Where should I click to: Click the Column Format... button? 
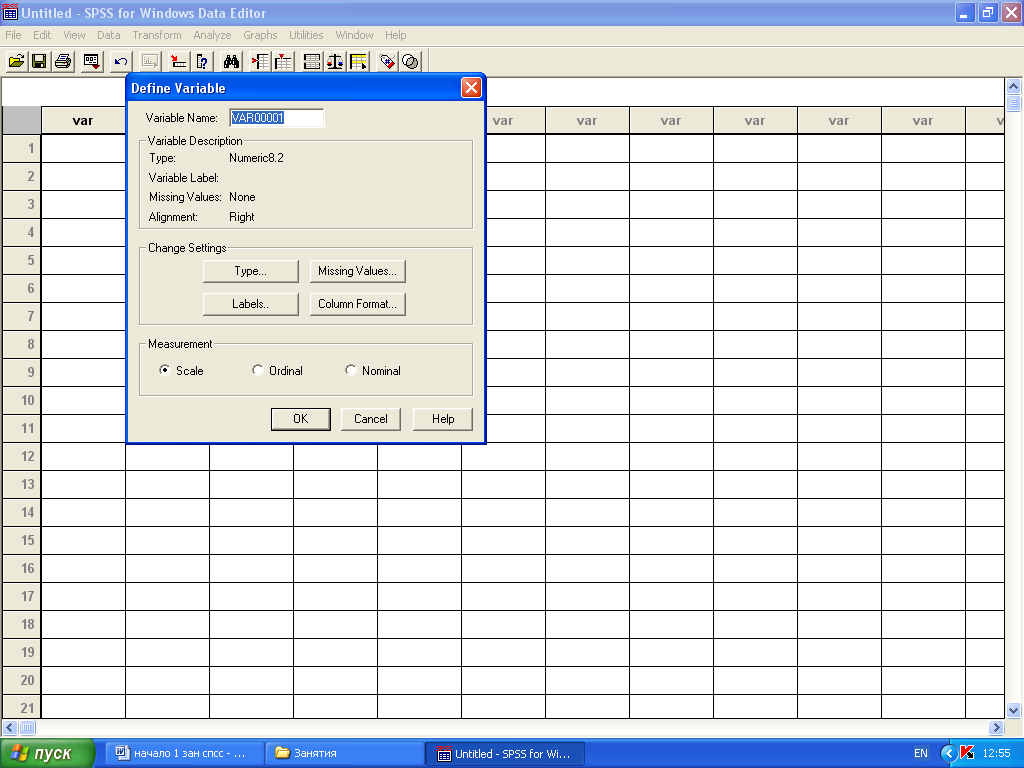click(x=357, y=304)
